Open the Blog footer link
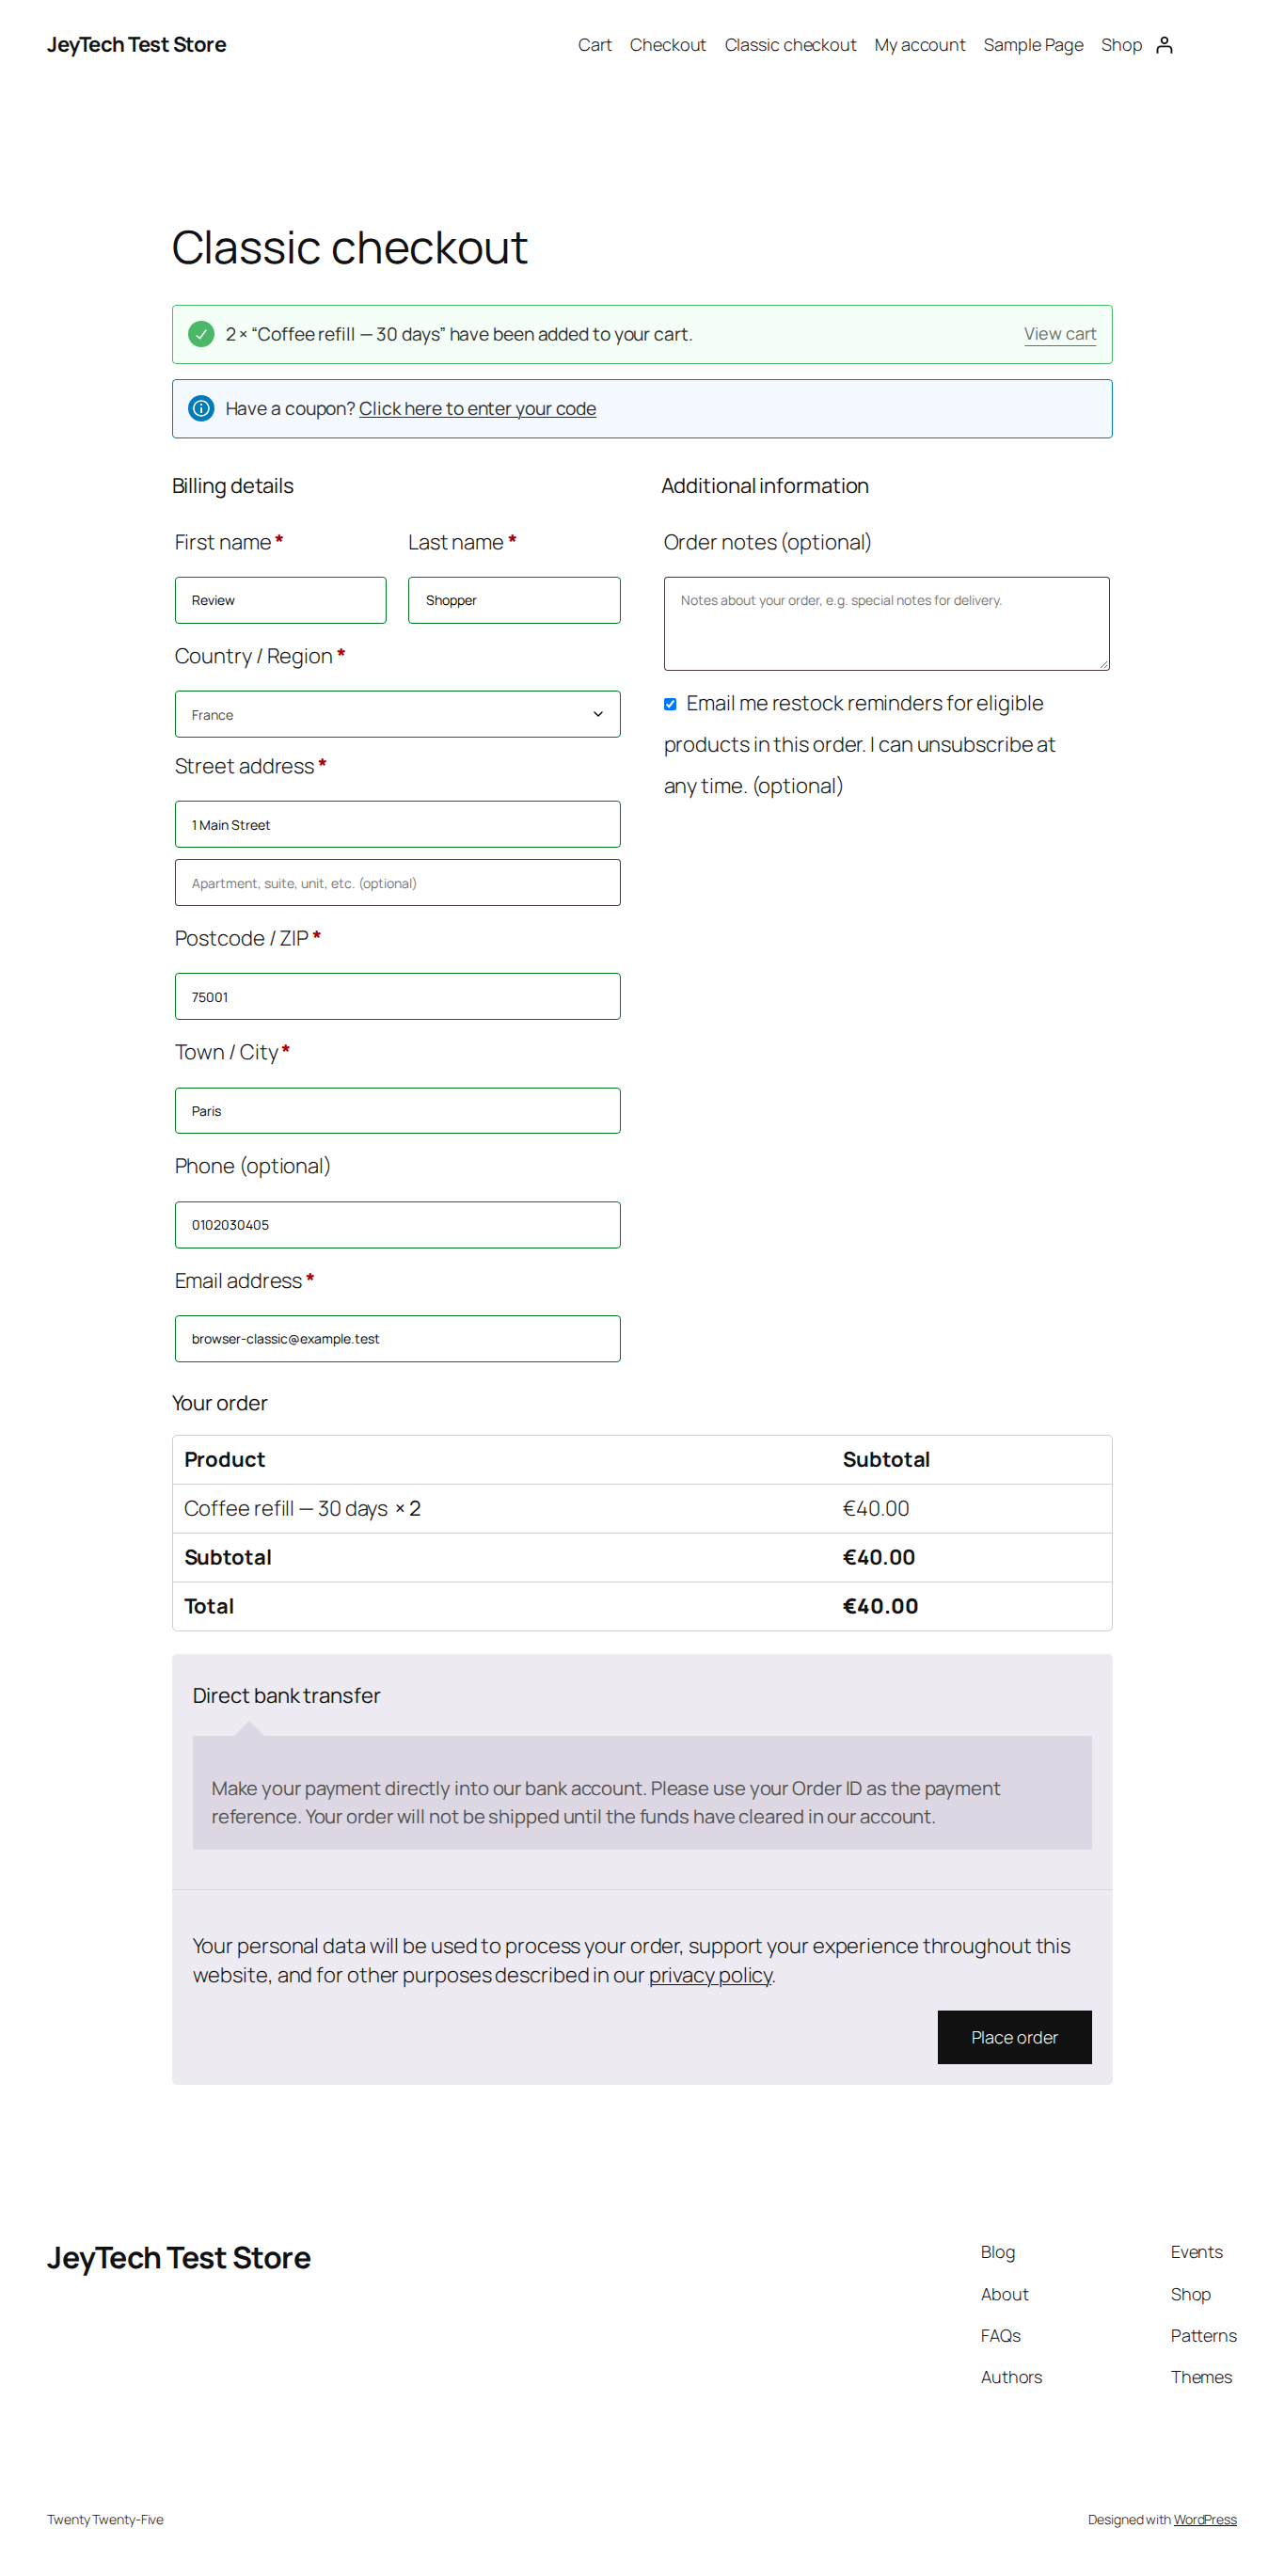Screen dimensions: 1284x2576 [x=997, y=2252]
